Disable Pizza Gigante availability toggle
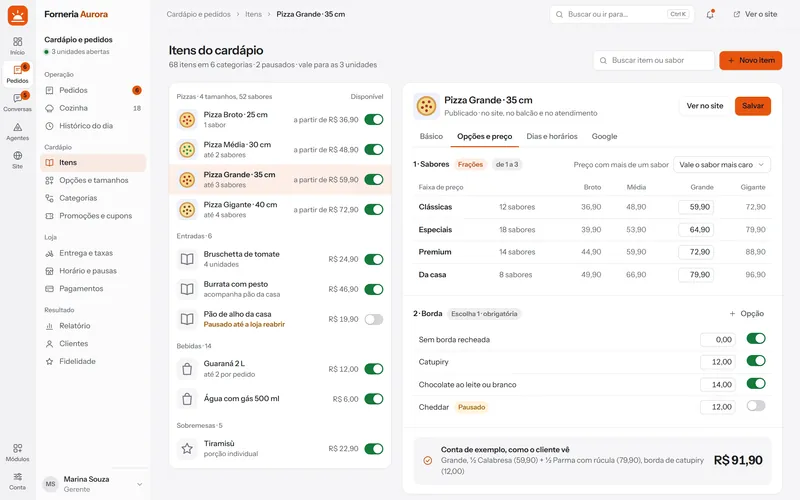This screenshot has width=800, height=500. click(x=374, y=209)
